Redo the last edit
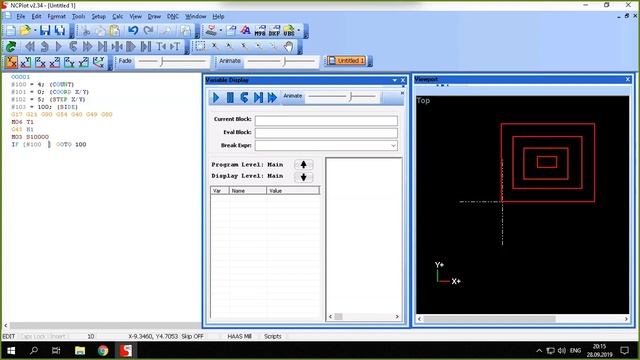The image size is (640, 360). point(149,31)
